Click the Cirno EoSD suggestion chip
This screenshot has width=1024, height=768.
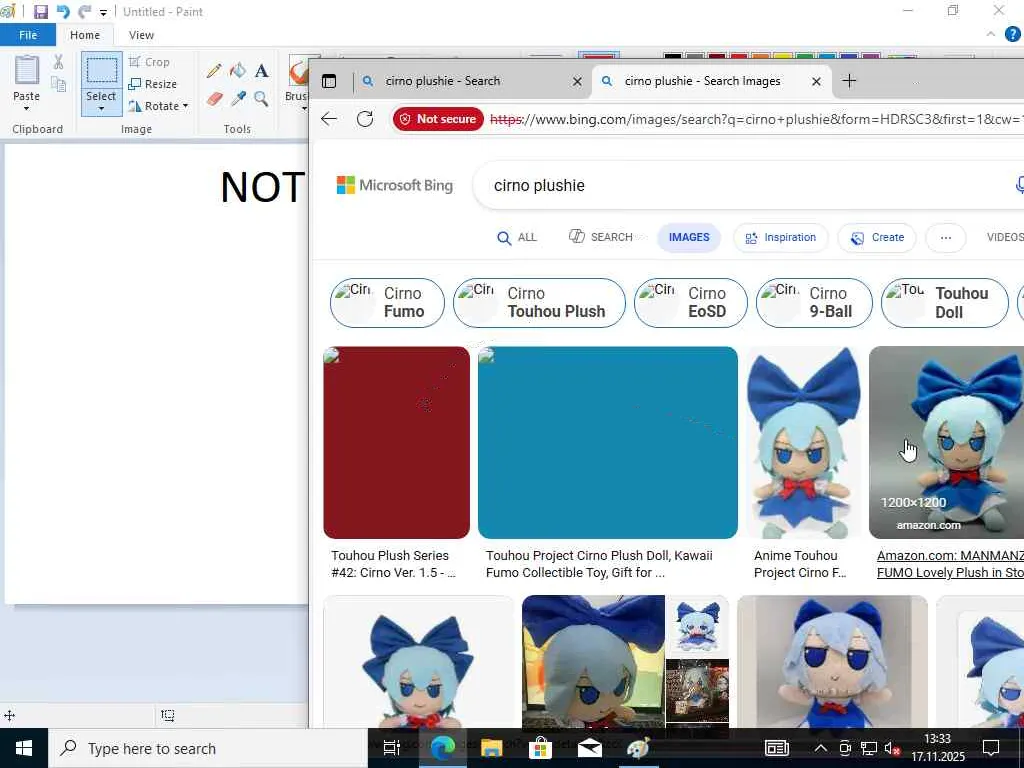click(691, 302)
